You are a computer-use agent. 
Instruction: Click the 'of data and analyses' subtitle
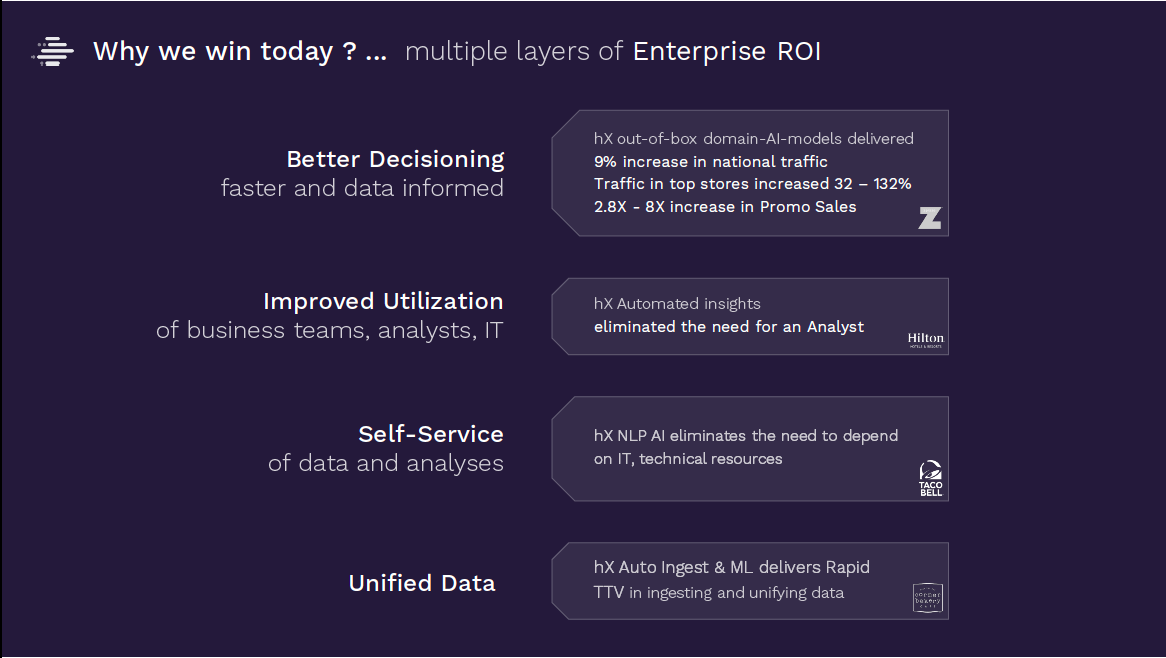click(x=386, y=463)
